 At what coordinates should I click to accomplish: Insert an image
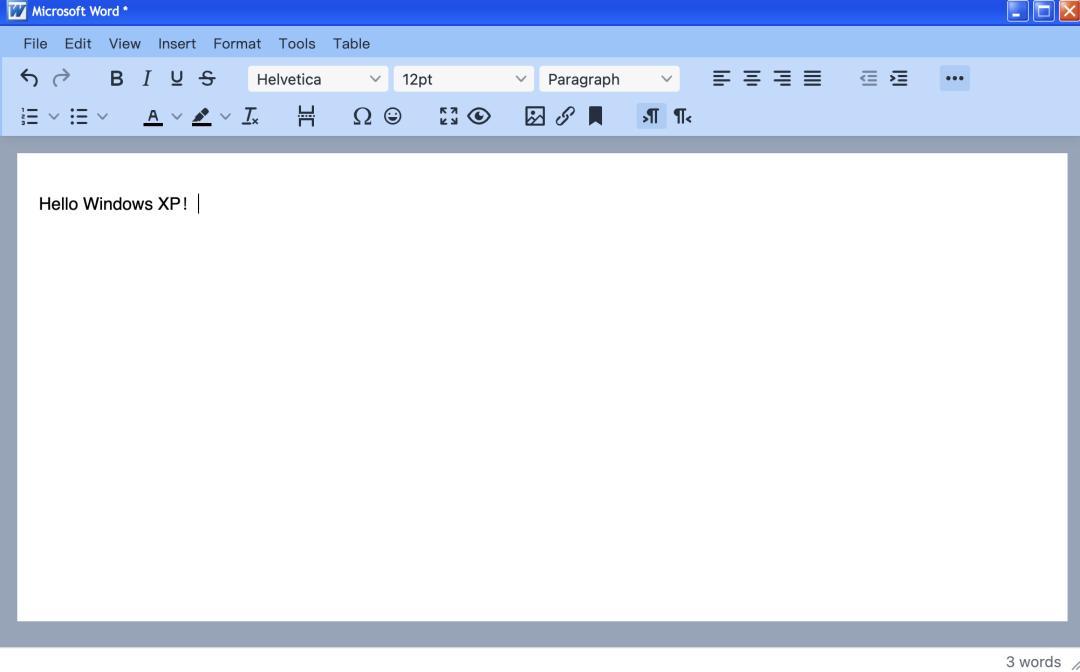point(535,116)
